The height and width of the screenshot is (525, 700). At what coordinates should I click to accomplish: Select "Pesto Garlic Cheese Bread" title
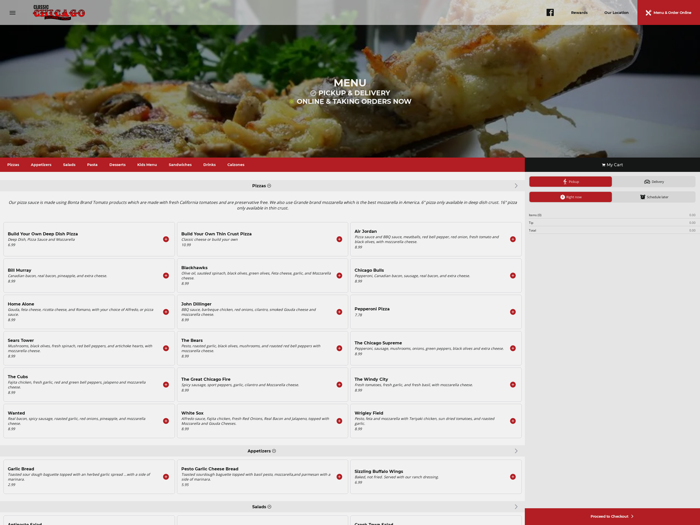210,469
